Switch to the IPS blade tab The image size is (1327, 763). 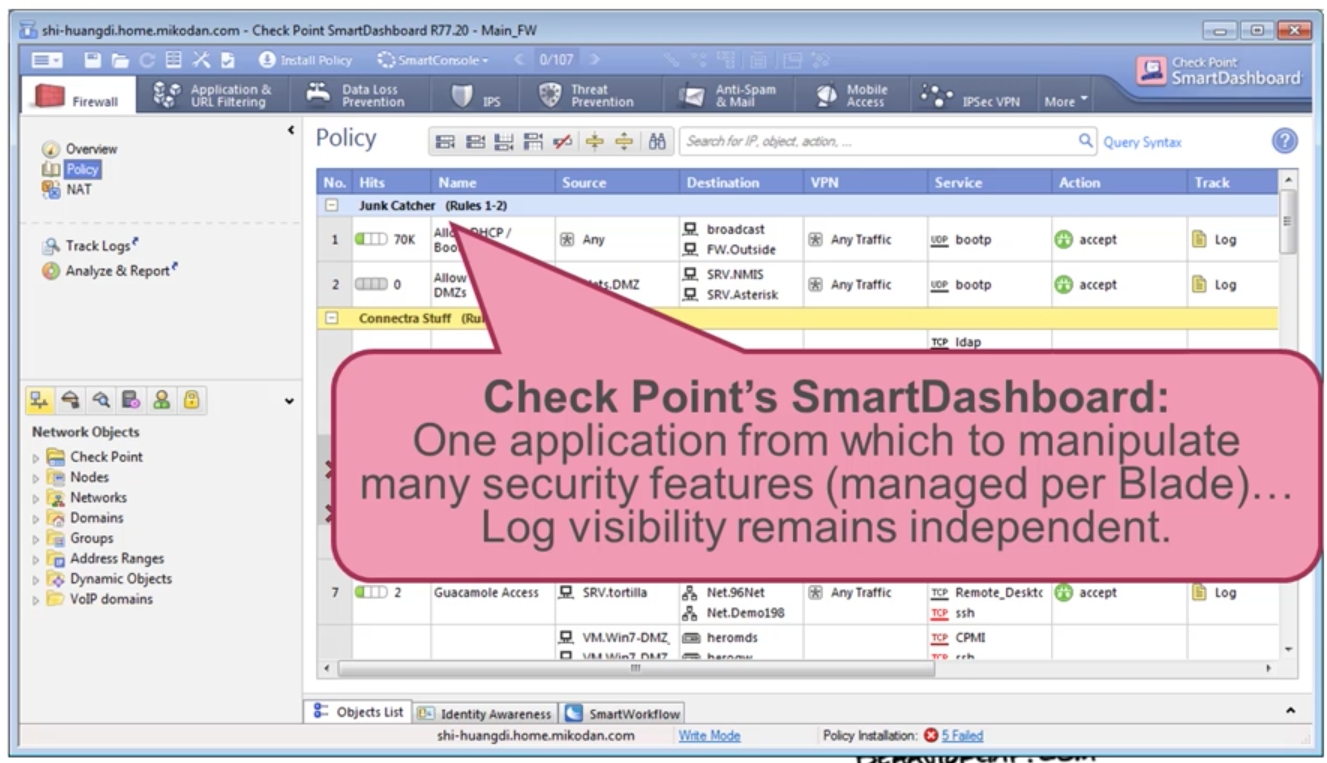(x=477, y=95)
